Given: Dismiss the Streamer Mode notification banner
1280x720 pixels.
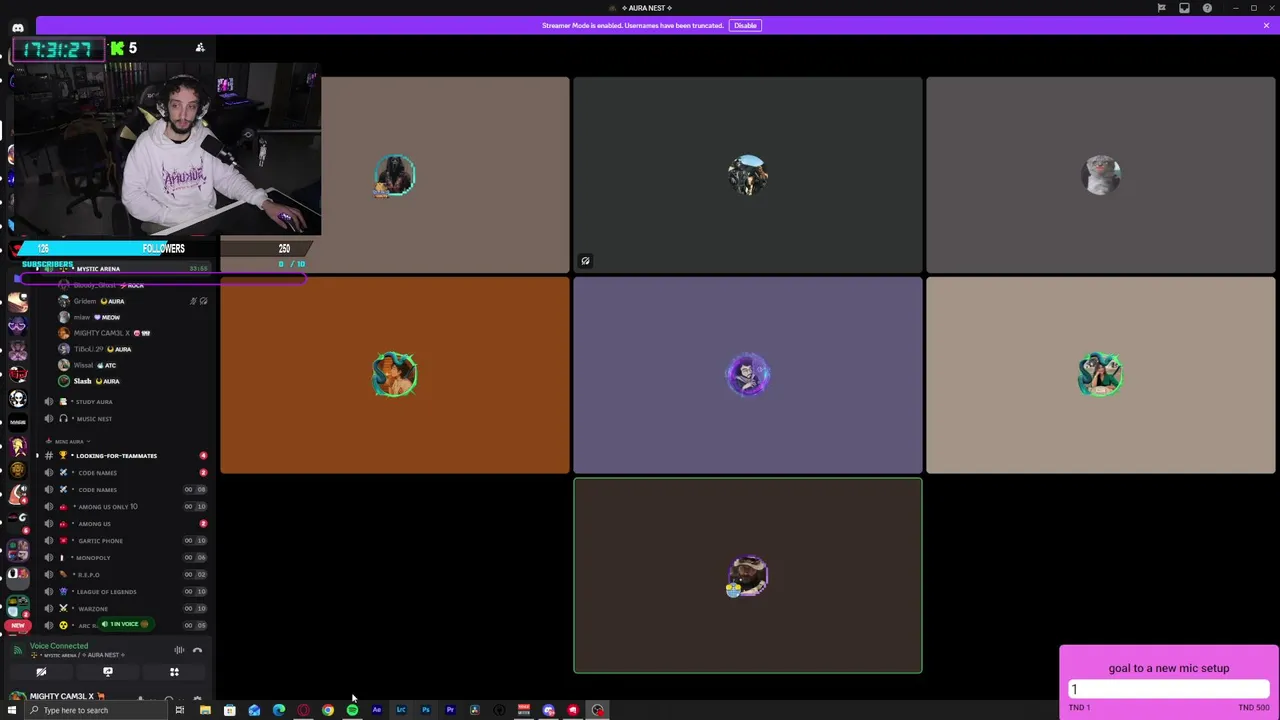Looking at the screenshot, I should point(1266,25).
